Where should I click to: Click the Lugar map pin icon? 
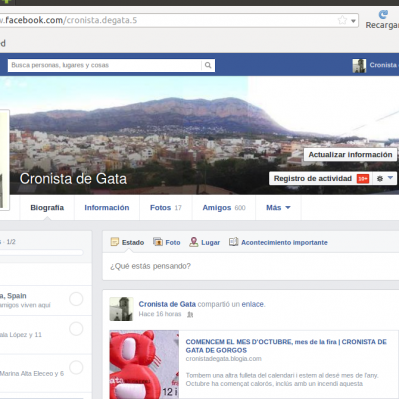click(x=194, y=242)
